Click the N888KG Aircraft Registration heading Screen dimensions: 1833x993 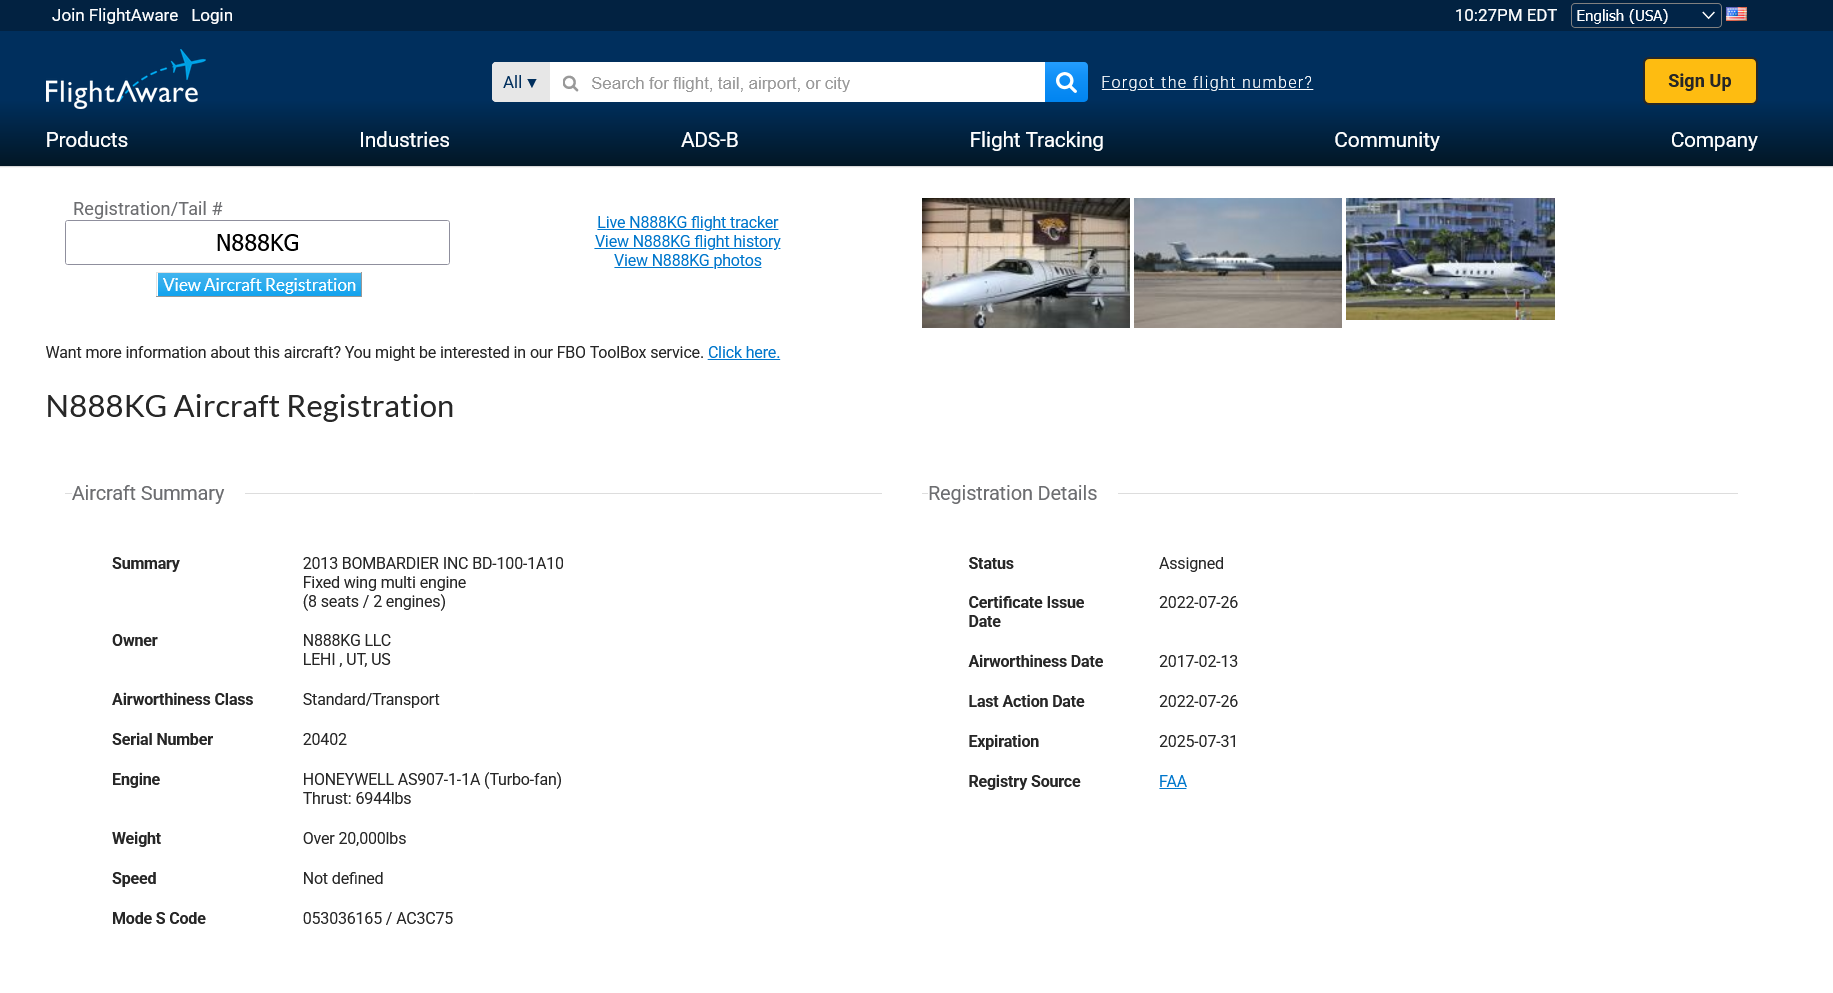tap(250, 406)
